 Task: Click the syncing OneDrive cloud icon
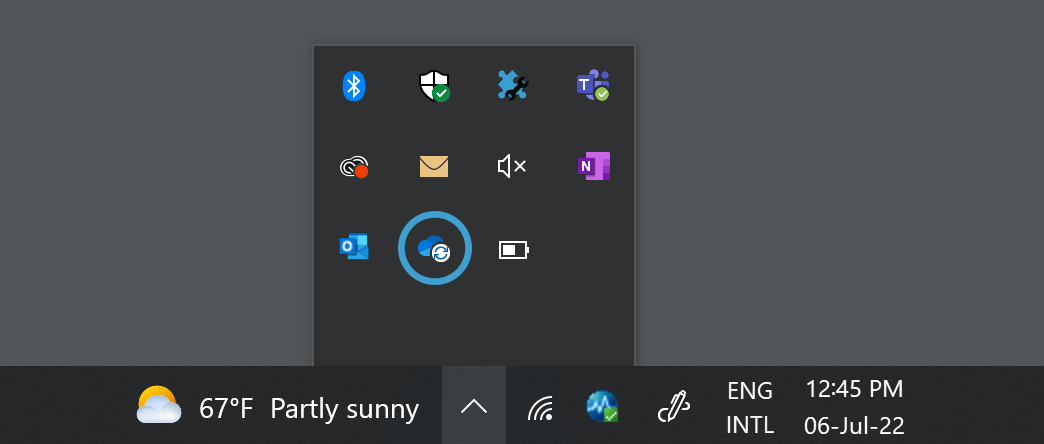coord(434,248)
